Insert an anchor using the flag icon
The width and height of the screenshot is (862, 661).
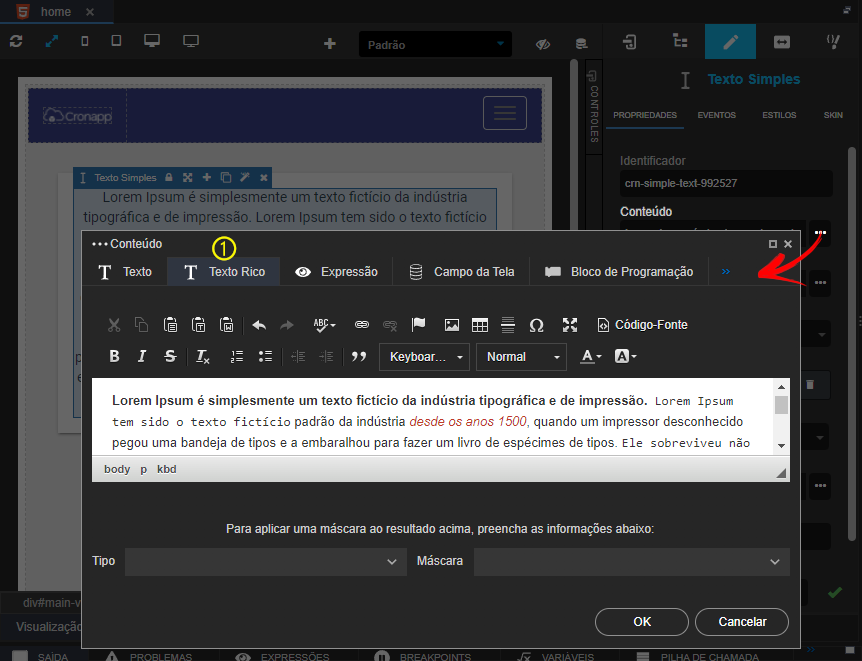[x=418, y=325]
